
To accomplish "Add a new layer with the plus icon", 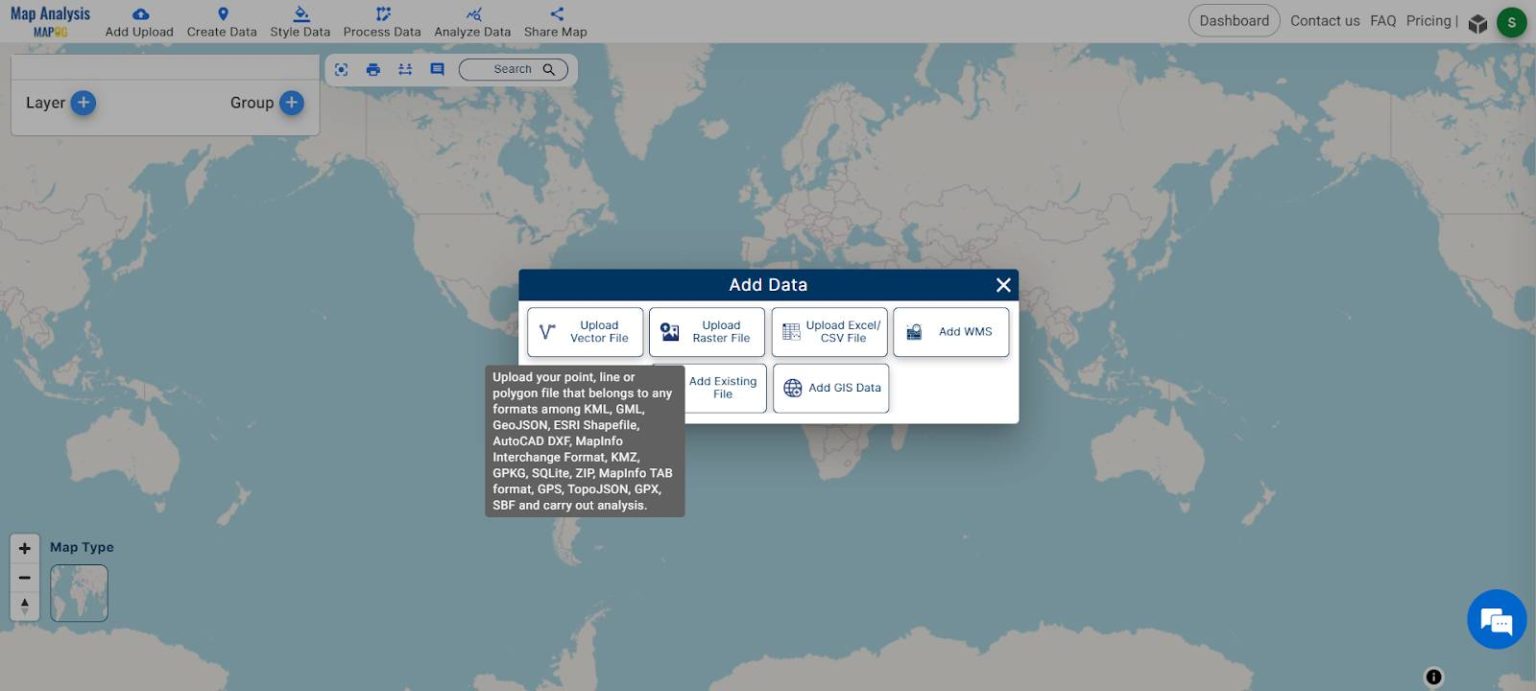I will click(83, 103).
